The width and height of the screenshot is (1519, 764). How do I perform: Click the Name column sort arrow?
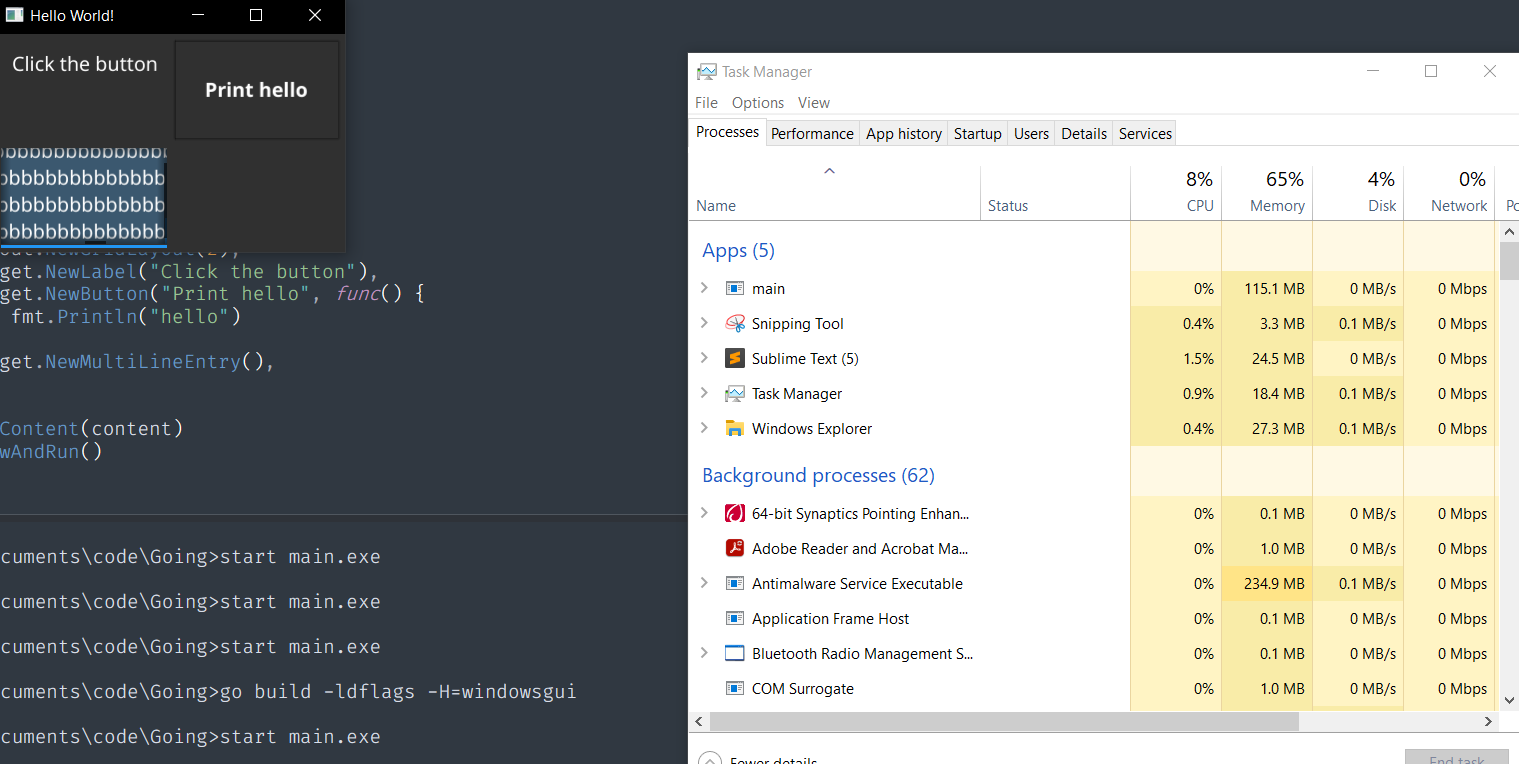pyautogui.click(x=829, y=170)
